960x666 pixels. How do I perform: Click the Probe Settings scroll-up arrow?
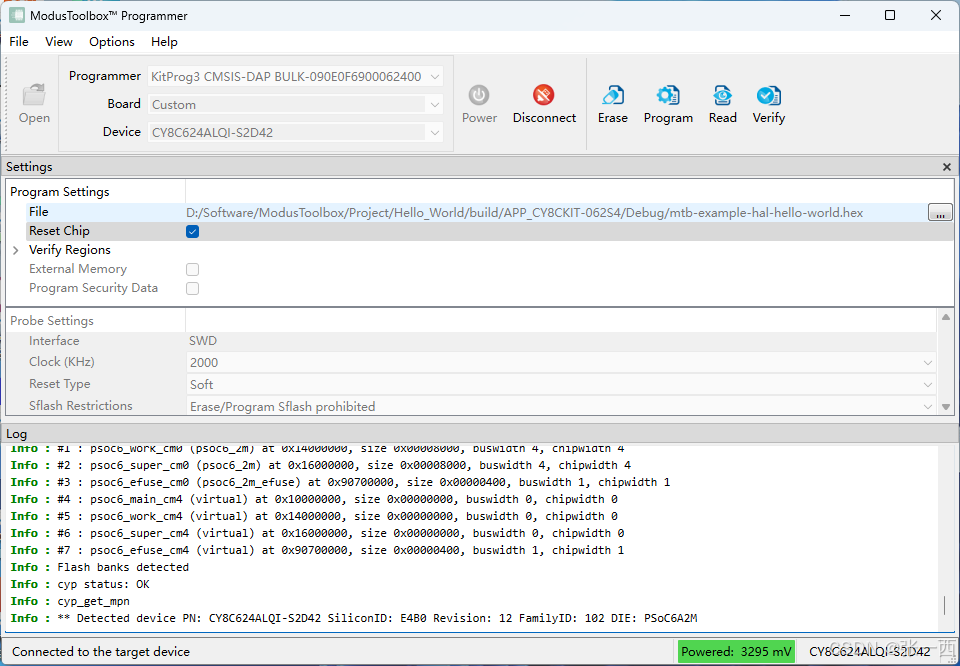pyautogui.click(x=946, y=317)
